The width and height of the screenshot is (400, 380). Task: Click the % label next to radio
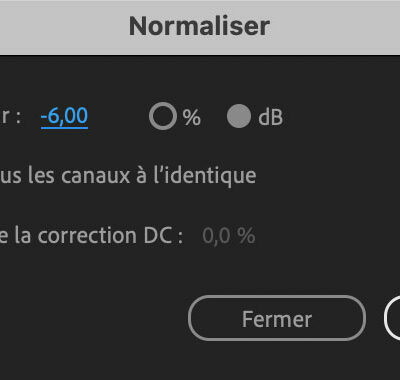[192, 117]
